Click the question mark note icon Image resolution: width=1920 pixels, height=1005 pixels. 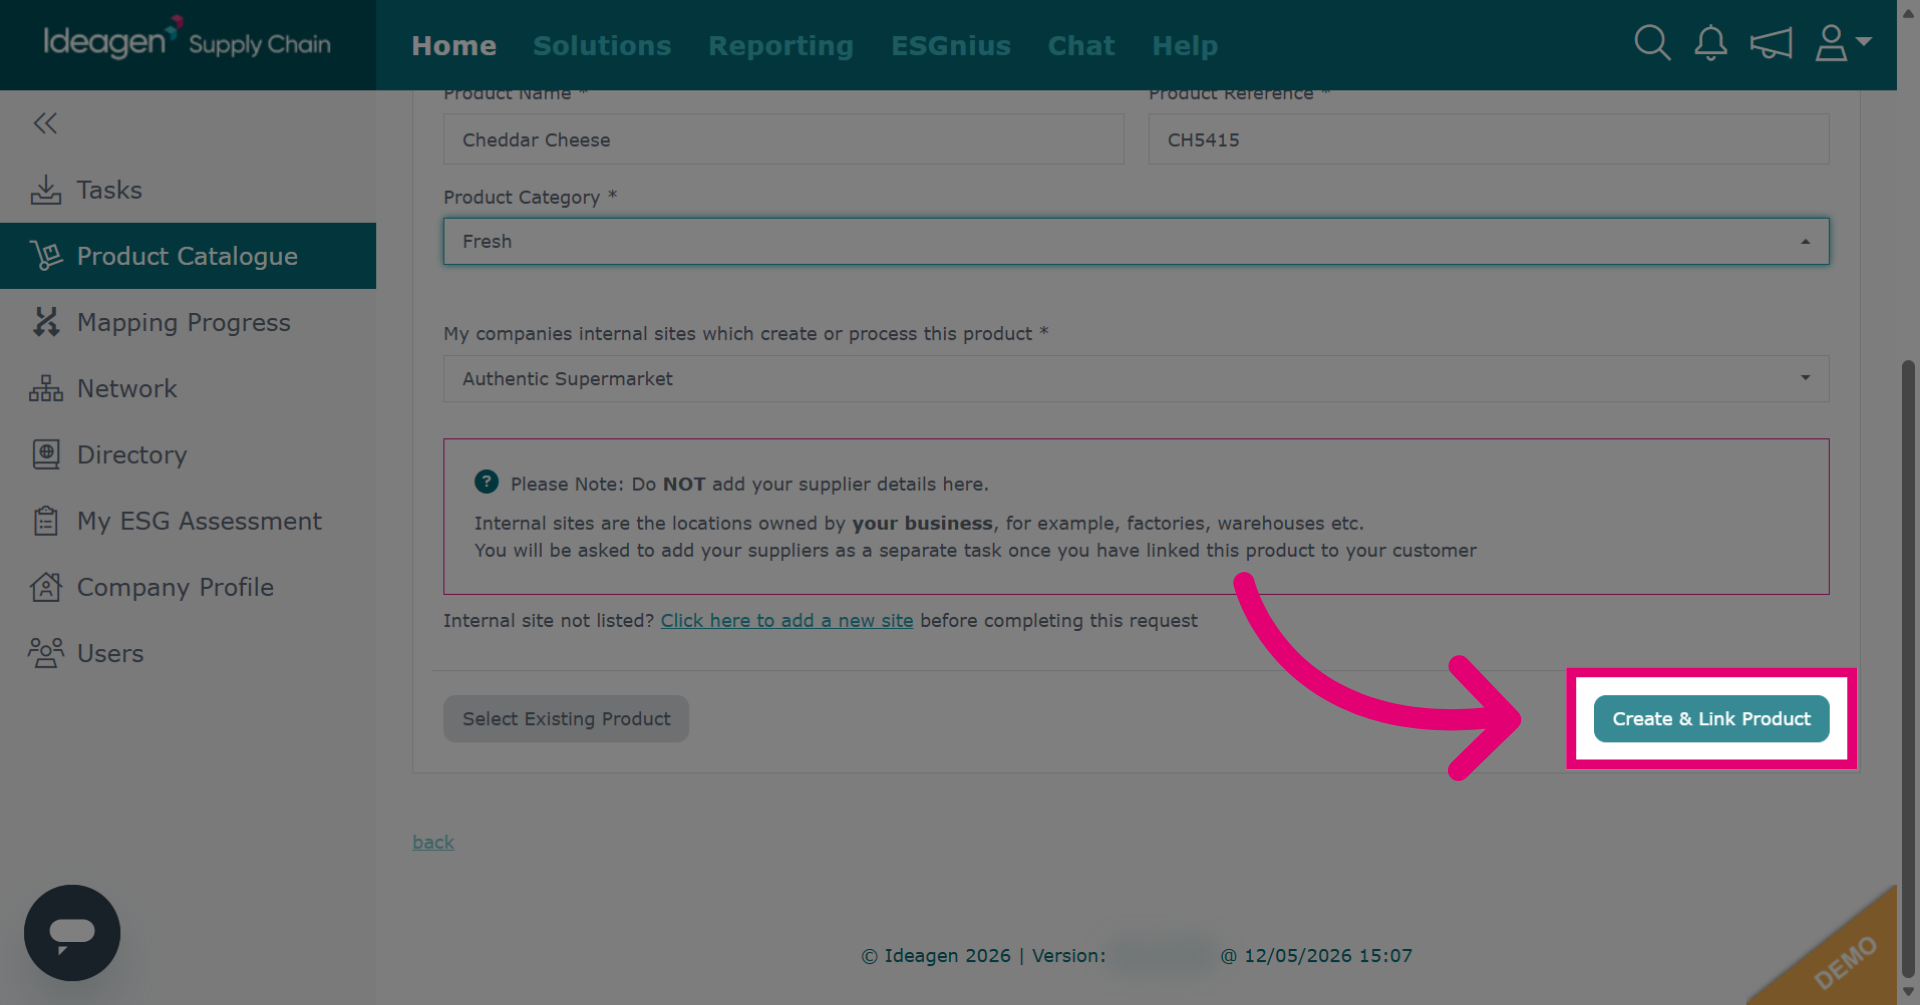pos(486,482)
